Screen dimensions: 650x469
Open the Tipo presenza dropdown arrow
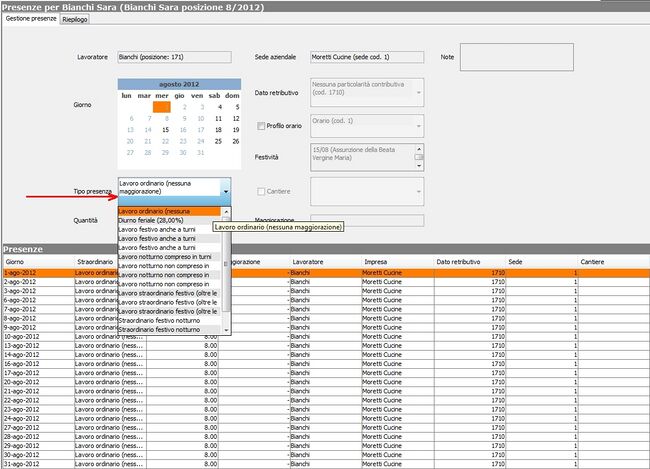[226, 190]
